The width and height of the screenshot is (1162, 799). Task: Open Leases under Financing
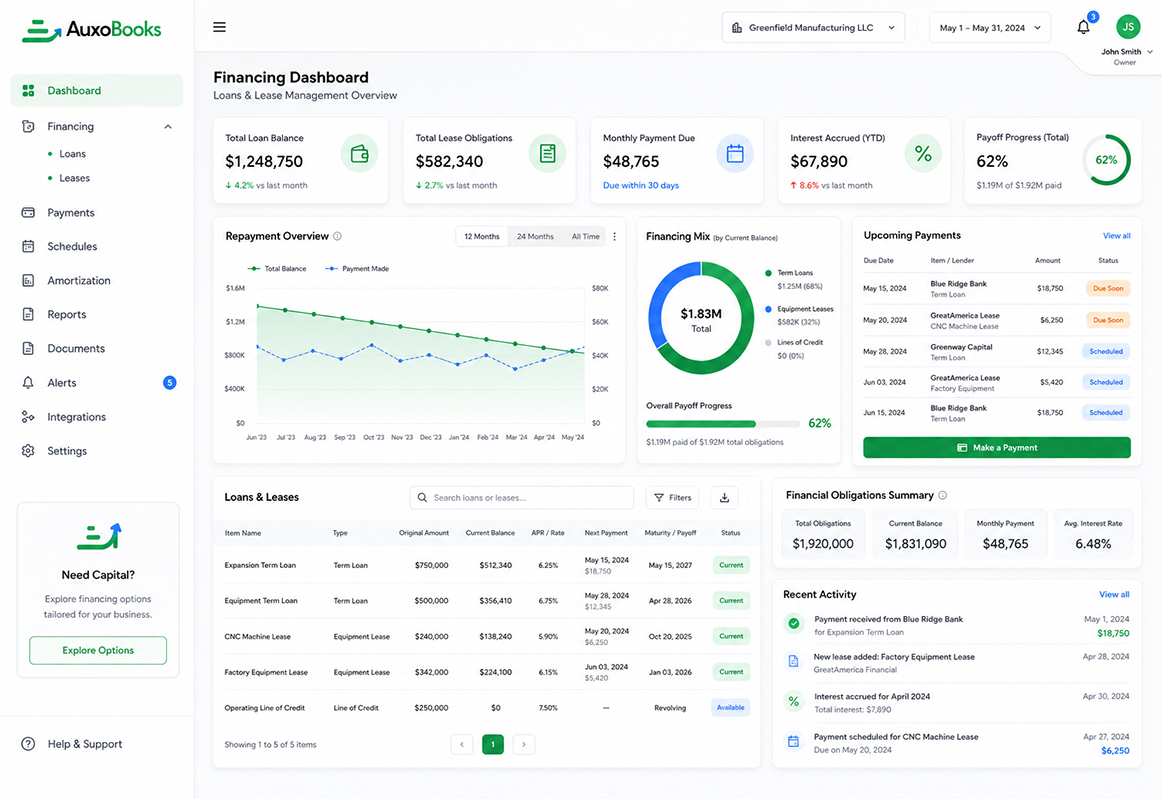[74, 178]
